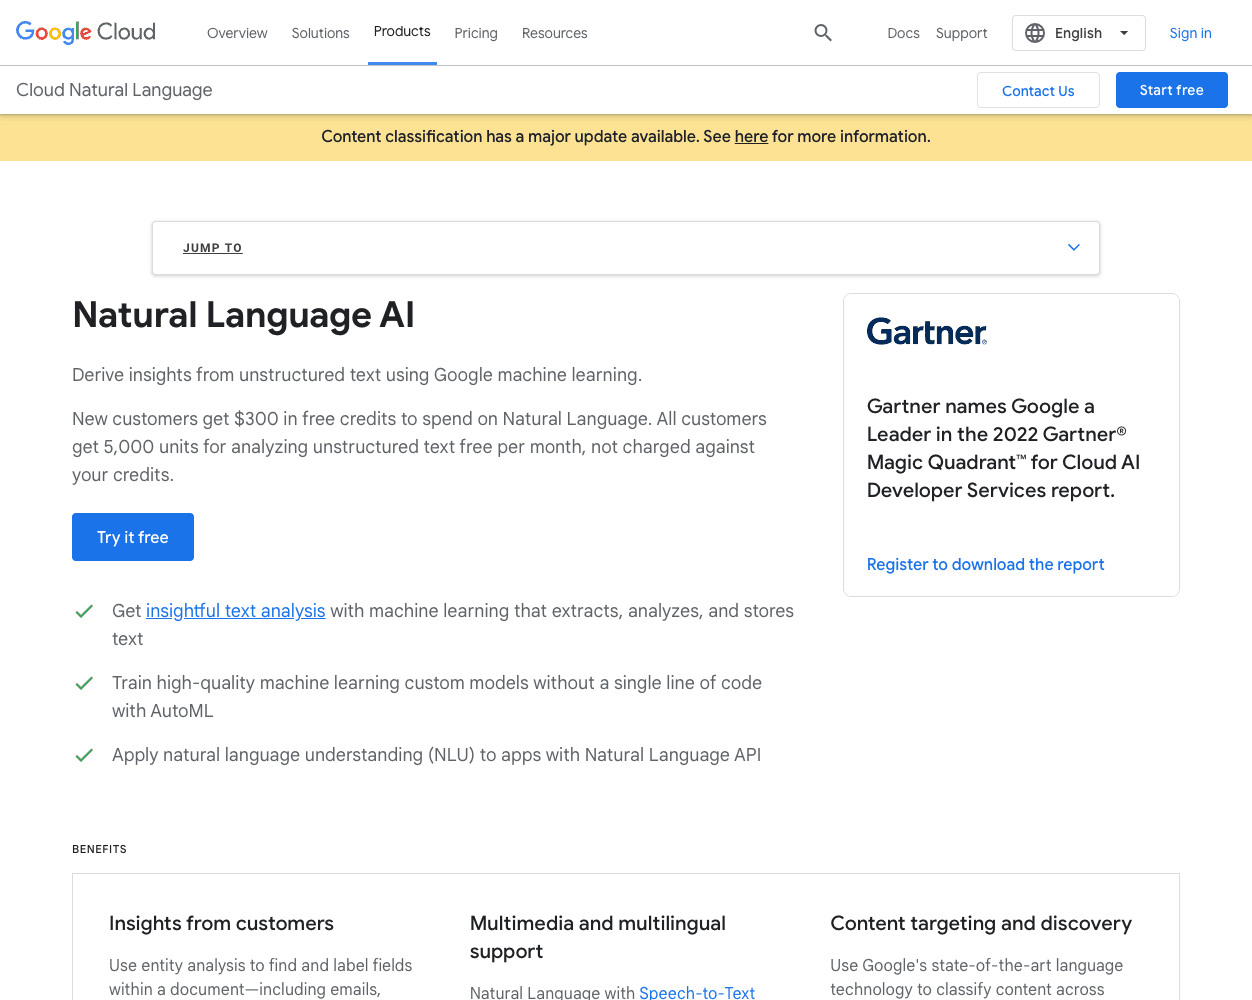Click the Cloud Natural Language title

114,90
